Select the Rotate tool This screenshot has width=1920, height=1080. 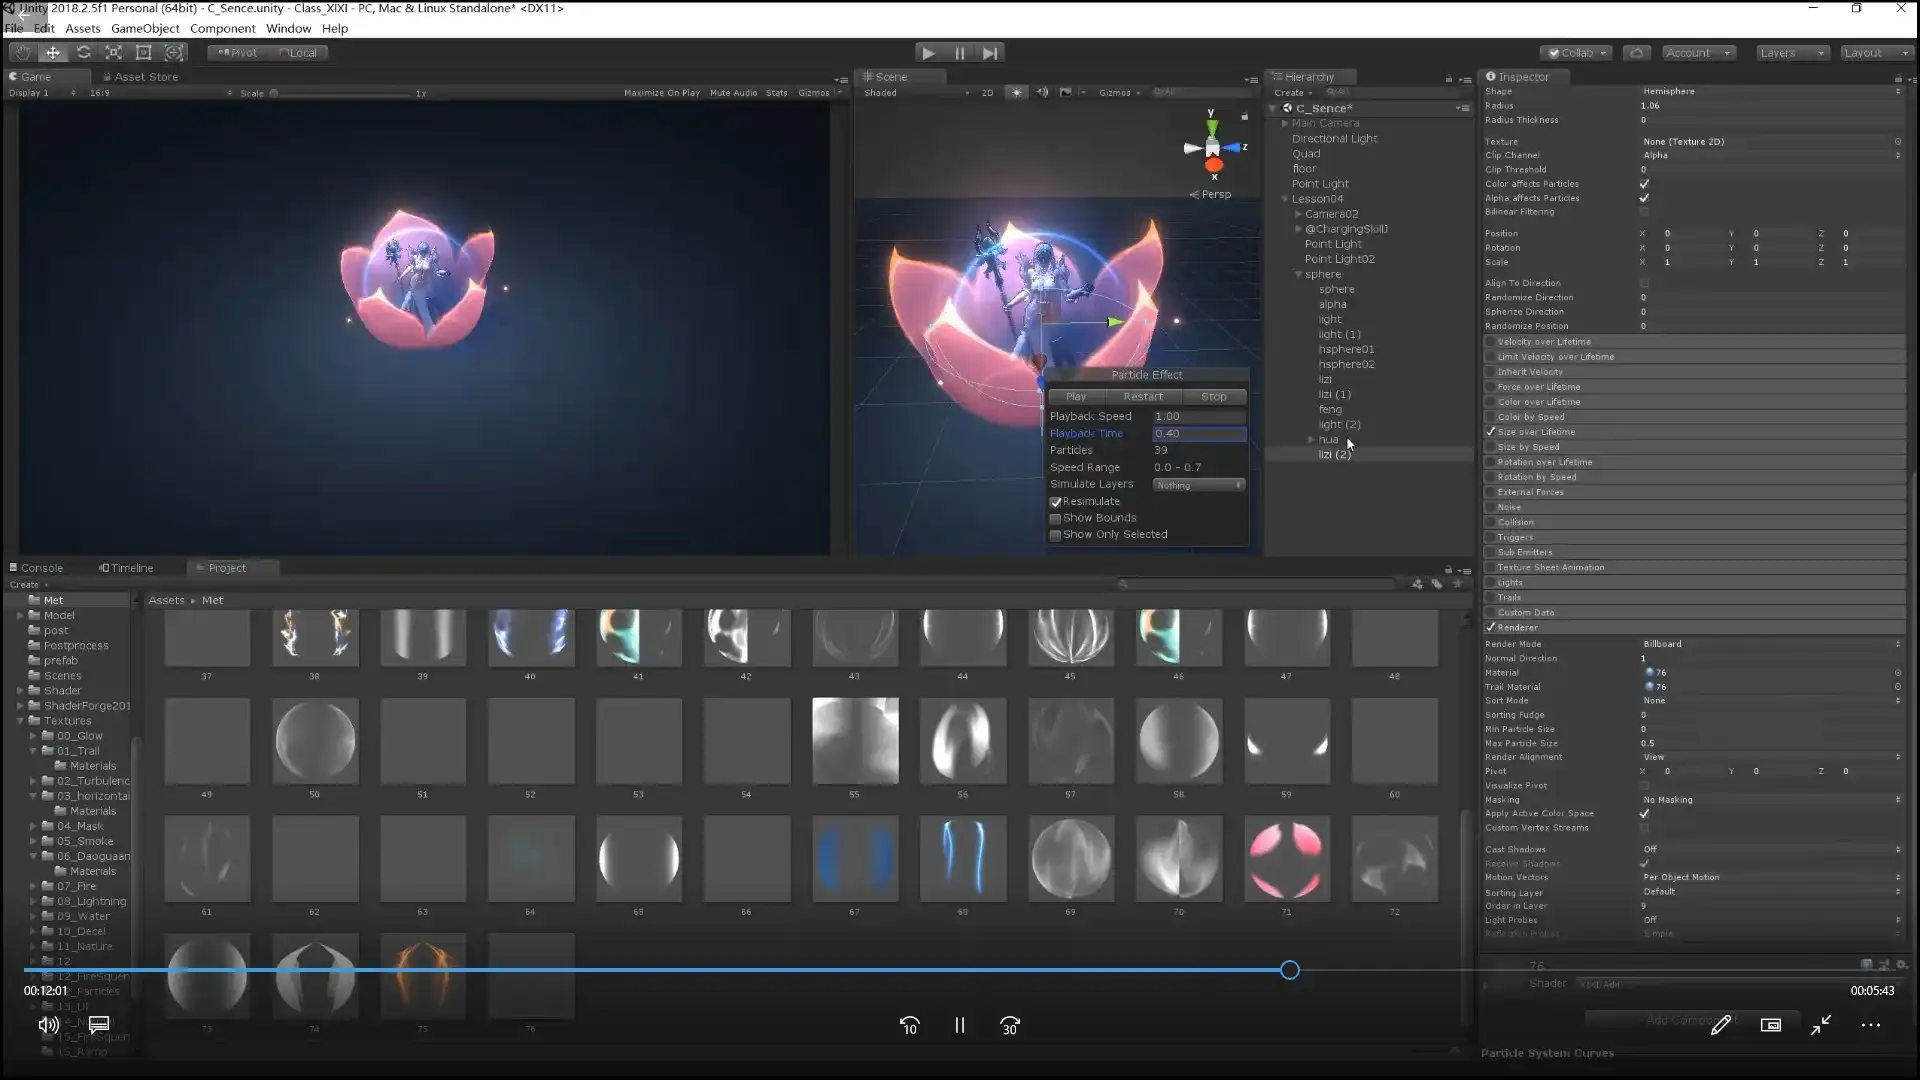pyautogui.click(x=84, y=53)
